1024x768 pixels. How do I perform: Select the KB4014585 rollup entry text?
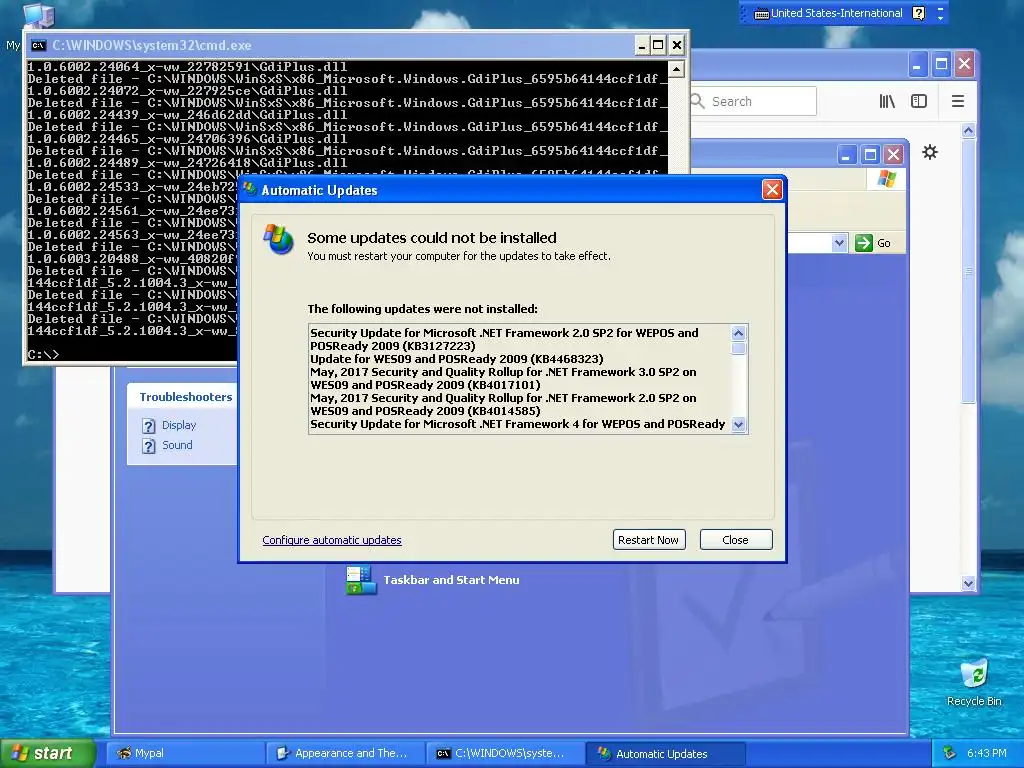click(x=503, y=404)
